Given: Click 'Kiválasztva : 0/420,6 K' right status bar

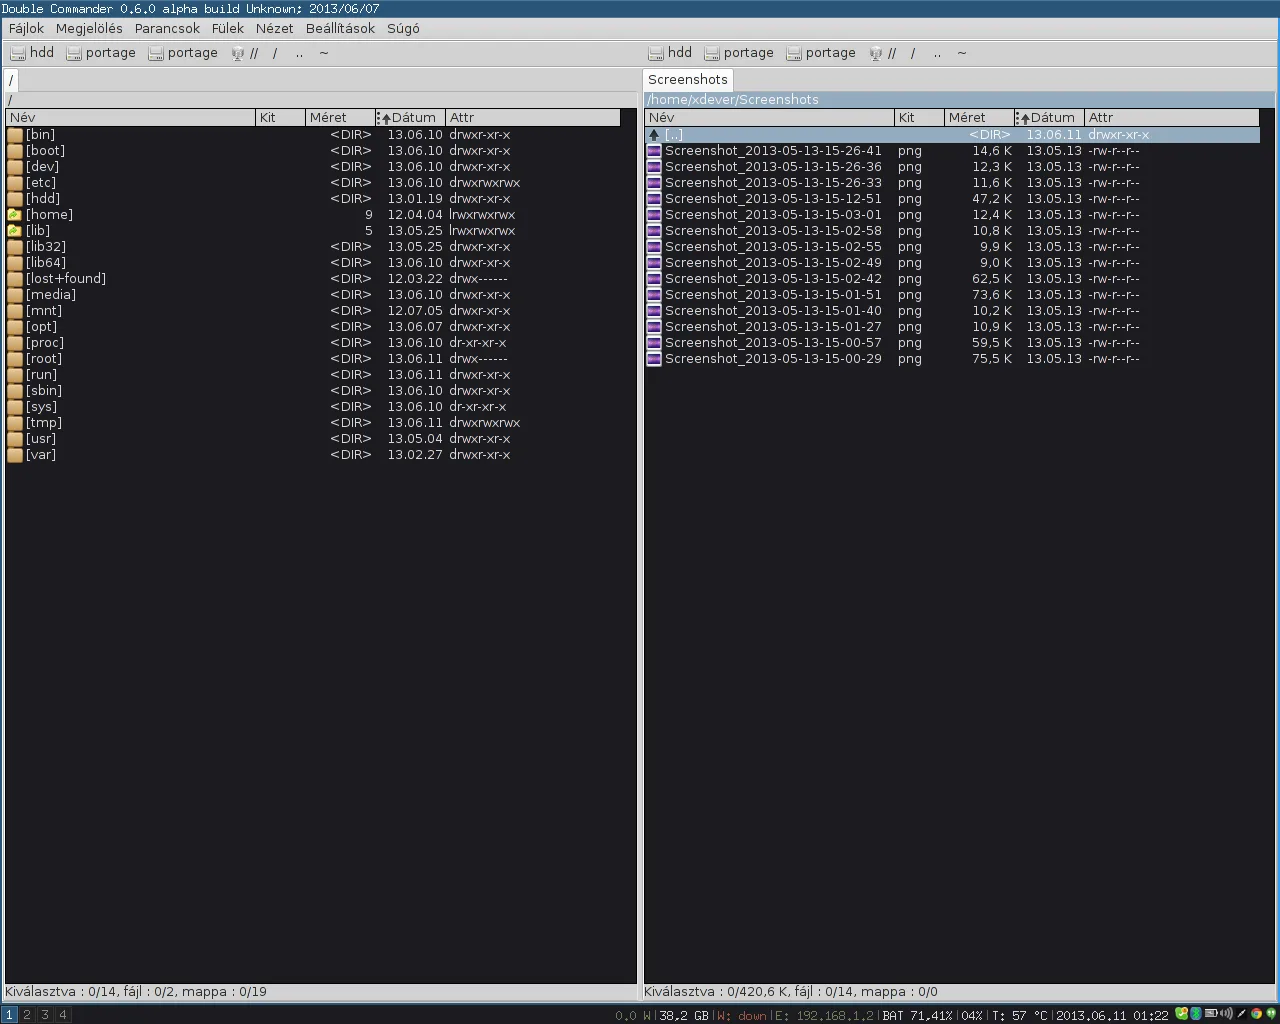Looking at the screenshot, I should tap(959, 992).
